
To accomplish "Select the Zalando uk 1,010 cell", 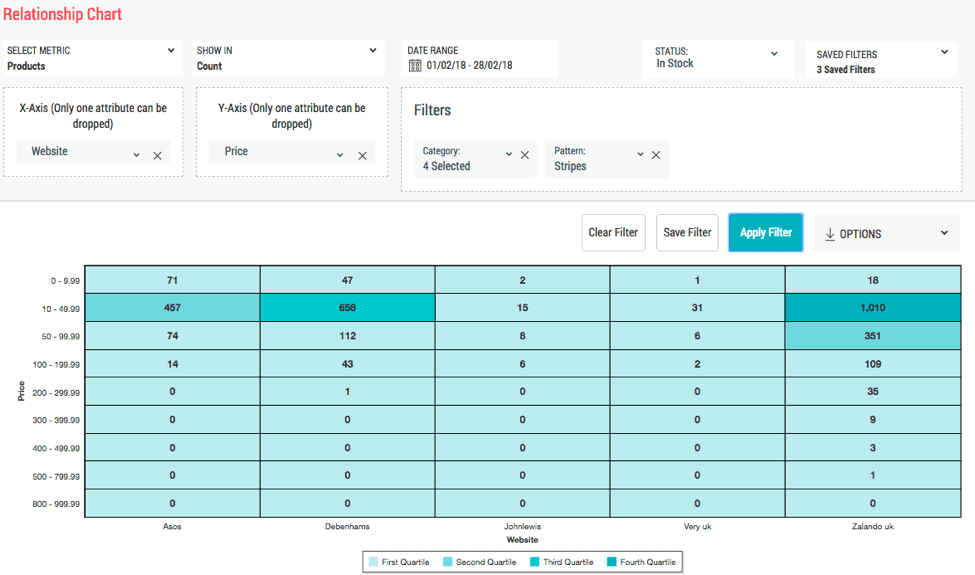I will [872, 308].
